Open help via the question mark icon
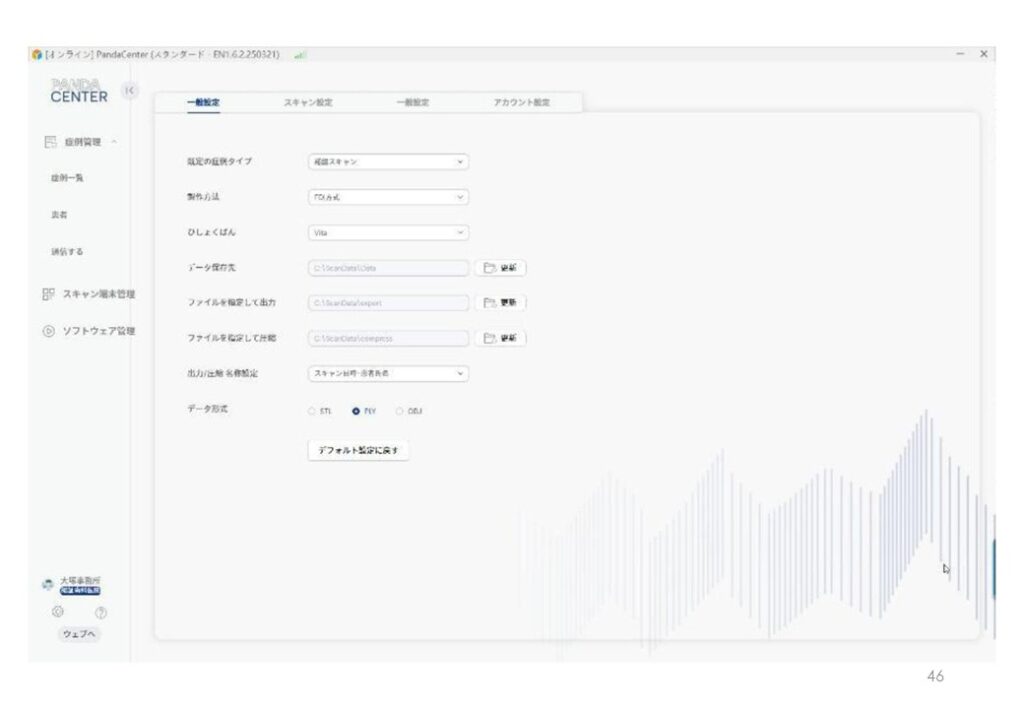This screenshot has width=1024, height=709. coord(100,612)
